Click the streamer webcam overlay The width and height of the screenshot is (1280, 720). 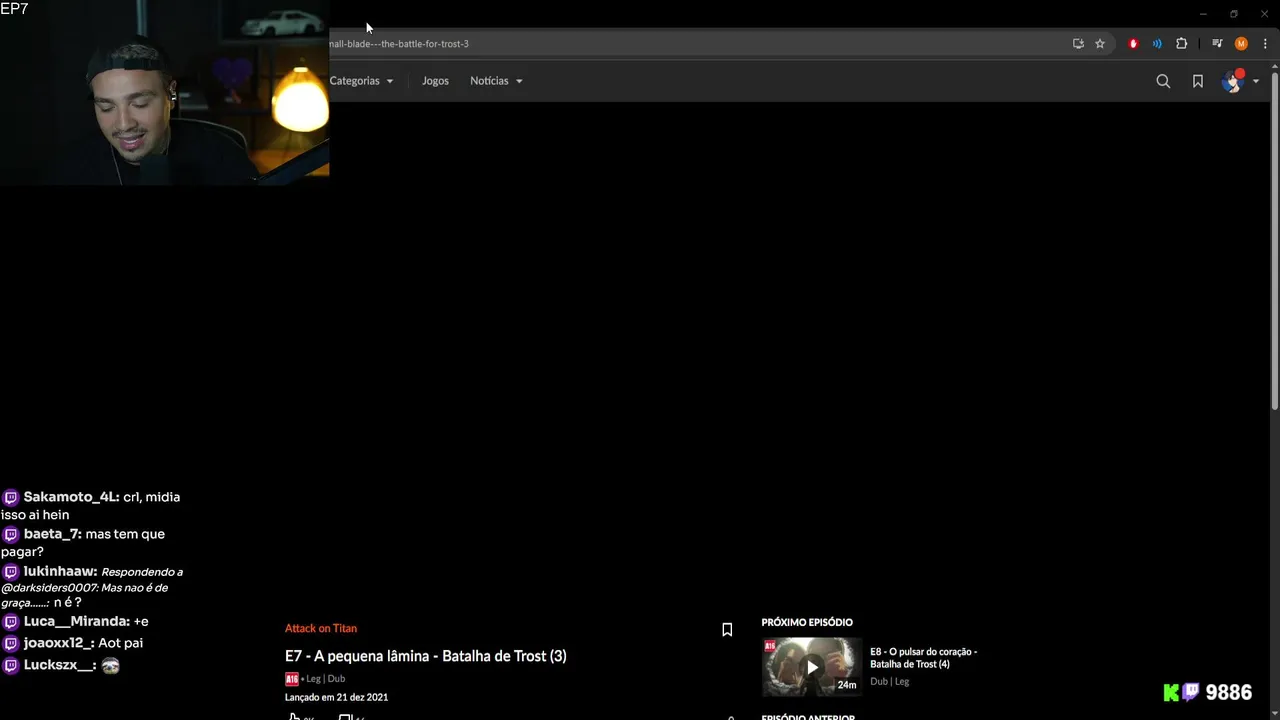164,92
